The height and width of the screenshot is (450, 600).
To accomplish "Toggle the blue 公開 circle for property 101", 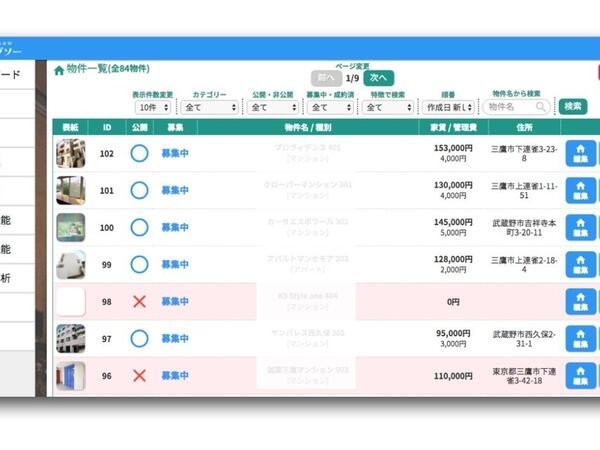I will click(x=139, y=190).
